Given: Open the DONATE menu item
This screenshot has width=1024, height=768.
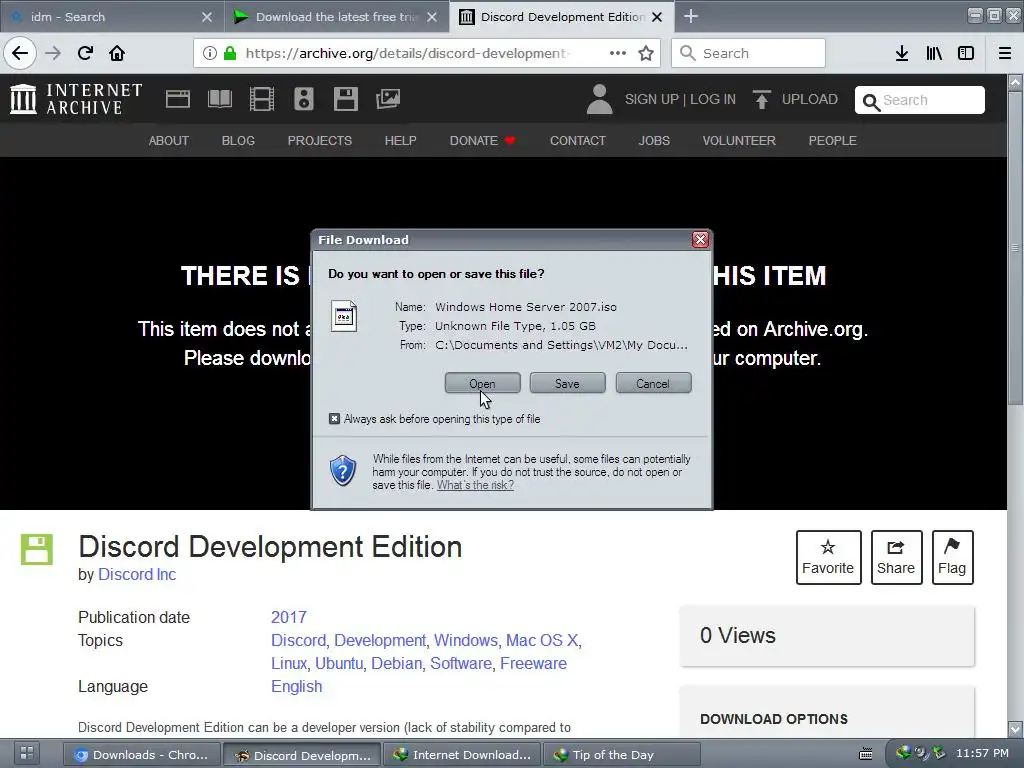Looking at the screenshot, I should pyautogui.click(x=482, y=140).
